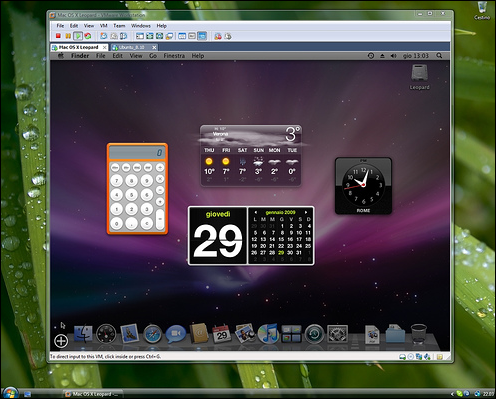Open iPhoto from the Mac dock
This screenshot has width=496, height=399.
[245, 333]
